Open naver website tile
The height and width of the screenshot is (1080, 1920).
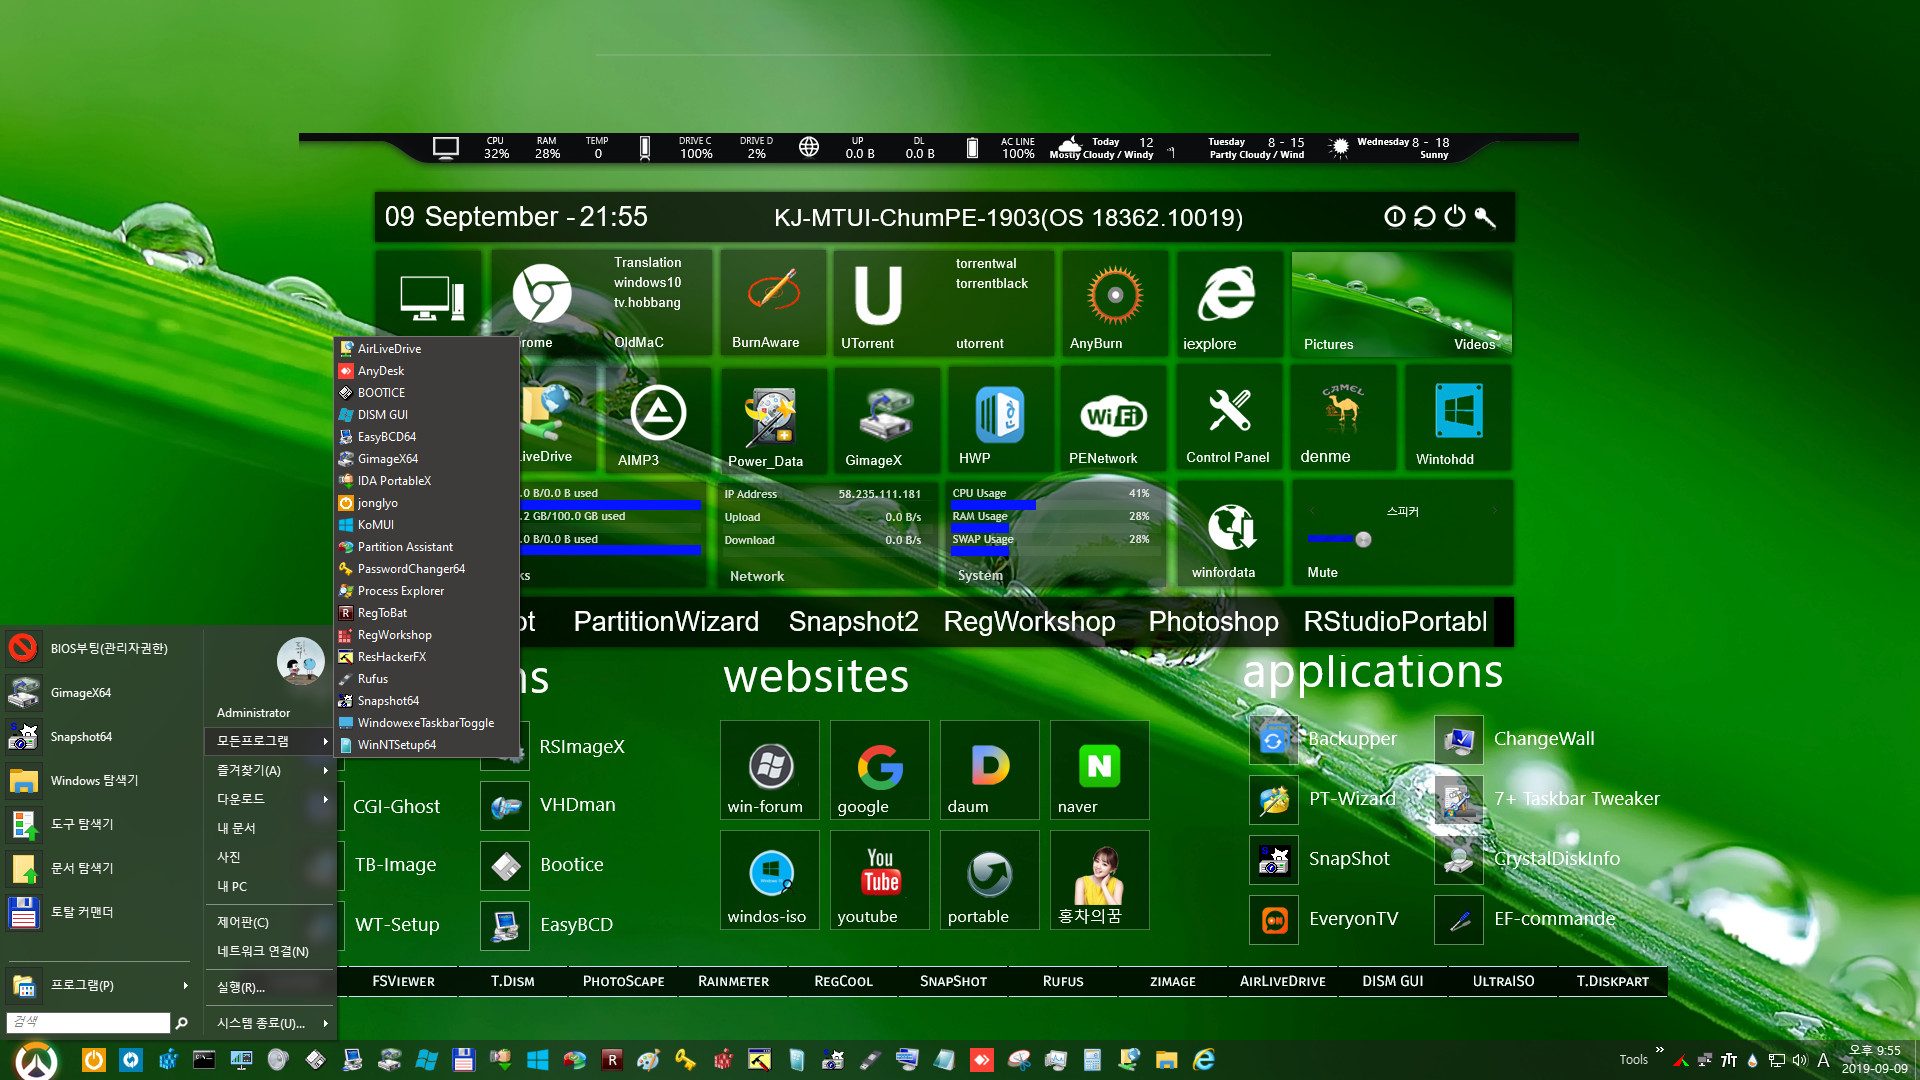pos(1099,769)
